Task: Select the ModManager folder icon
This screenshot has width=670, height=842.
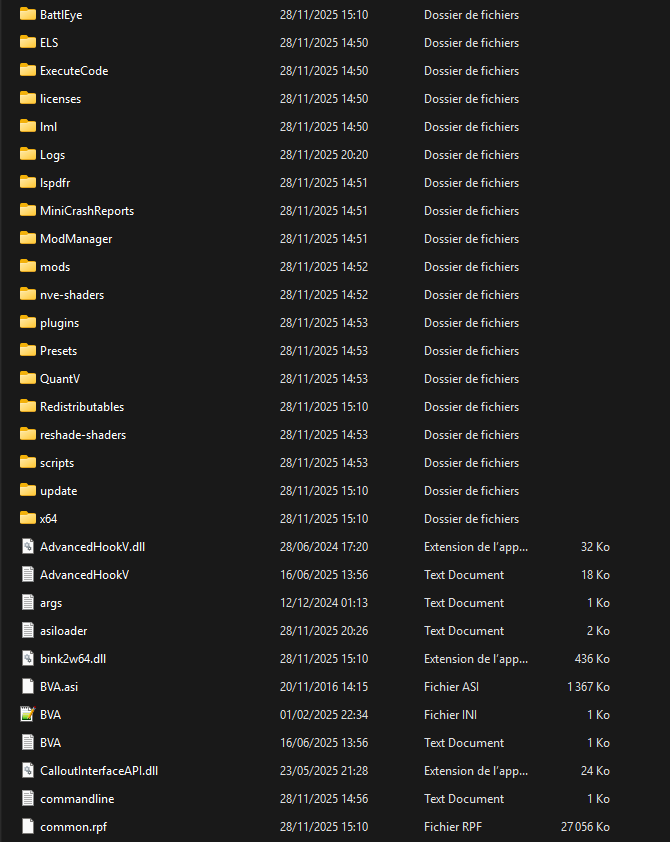Action: [27, 238]
